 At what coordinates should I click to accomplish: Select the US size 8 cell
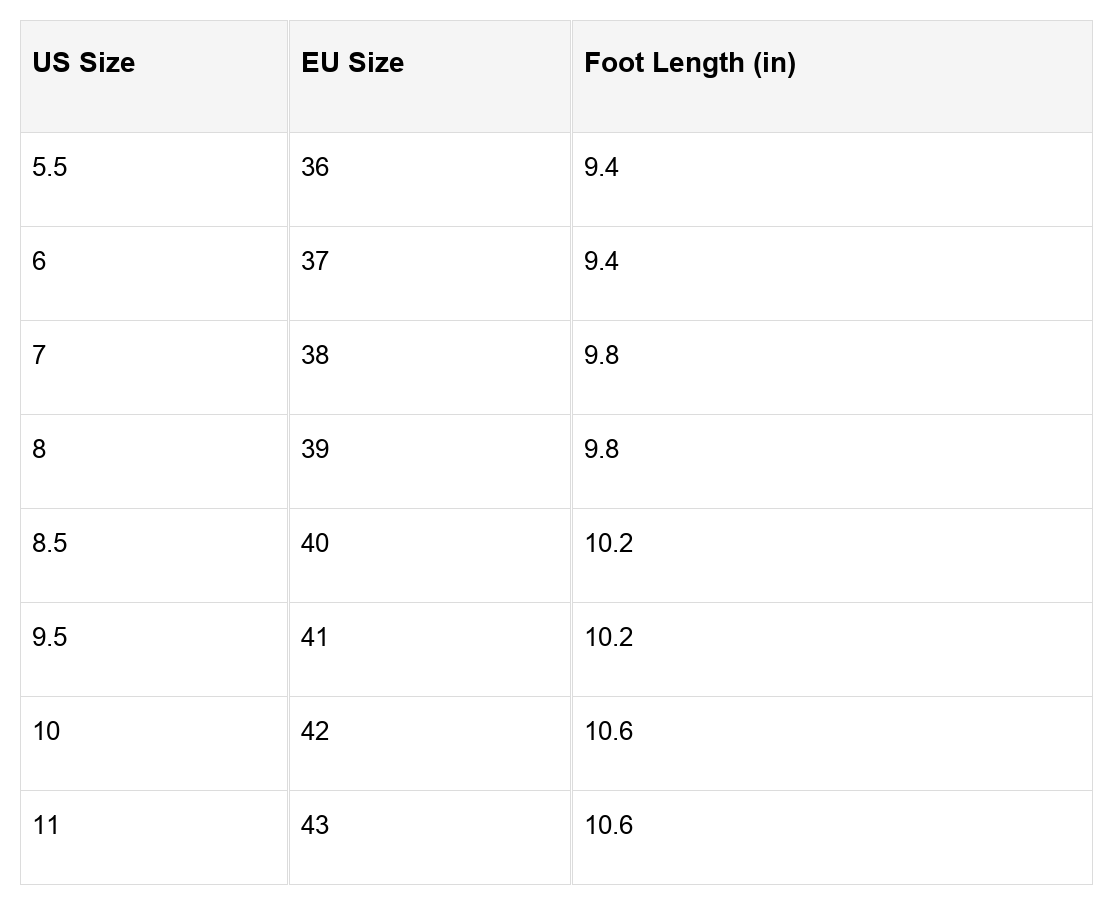tap(154, 462)
